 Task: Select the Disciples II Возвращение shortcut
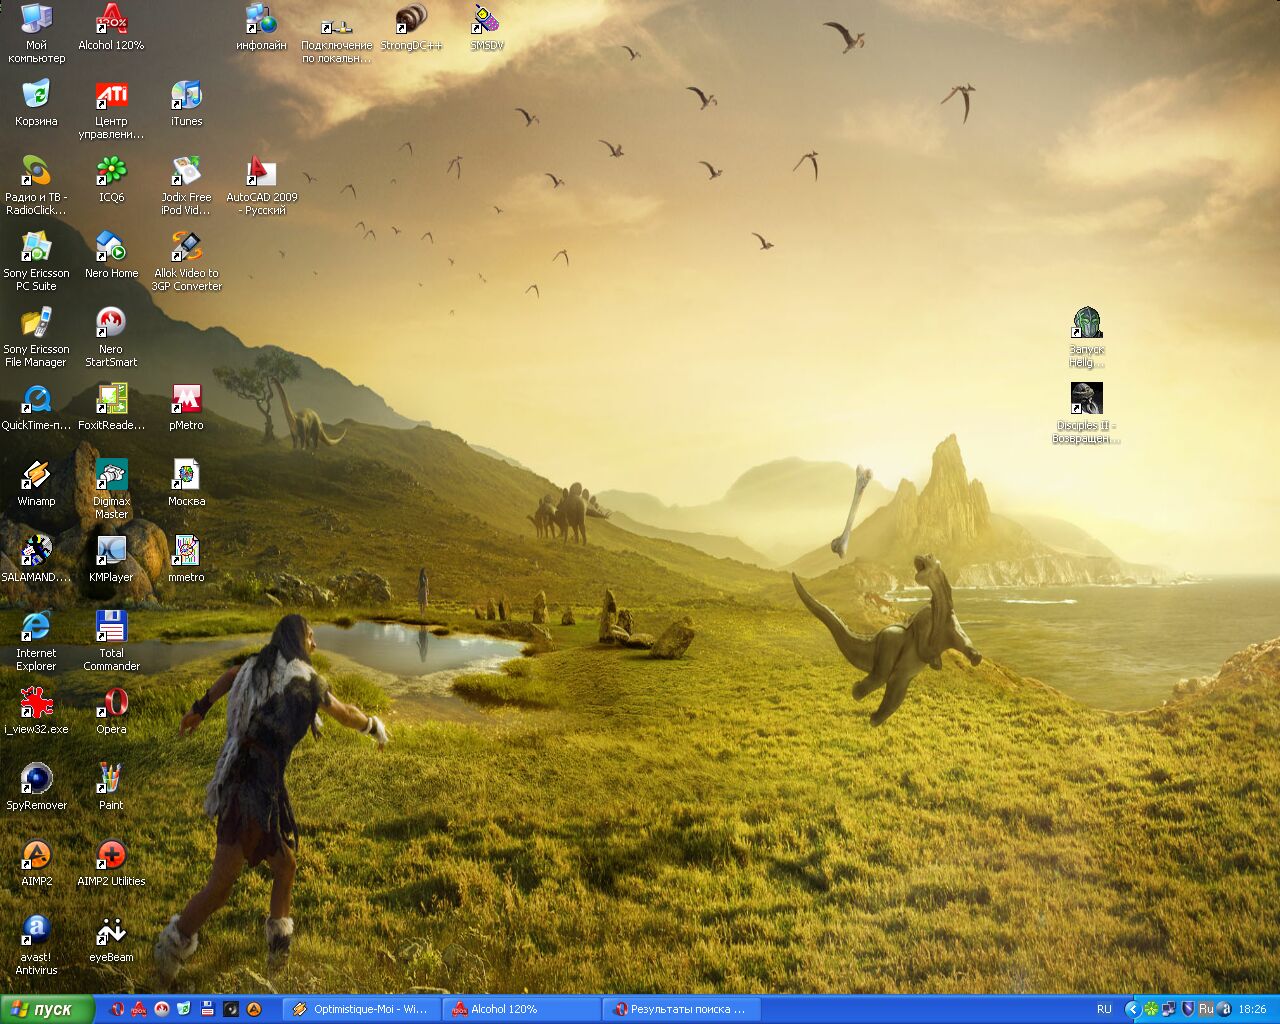[x=1087, y=414]
